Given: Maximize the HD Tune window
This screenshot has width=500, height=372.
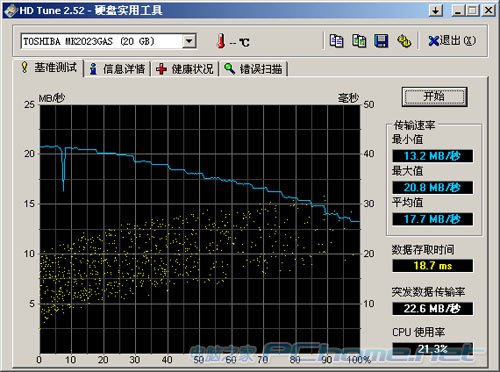Looking at the screenshot, I should pos(473,11).
